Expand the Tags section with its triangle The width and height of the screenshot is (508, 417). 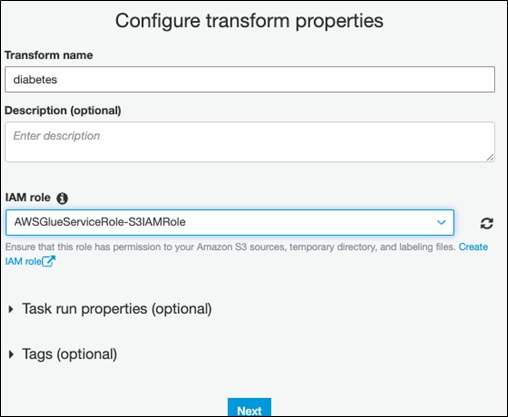coord(11,354)
